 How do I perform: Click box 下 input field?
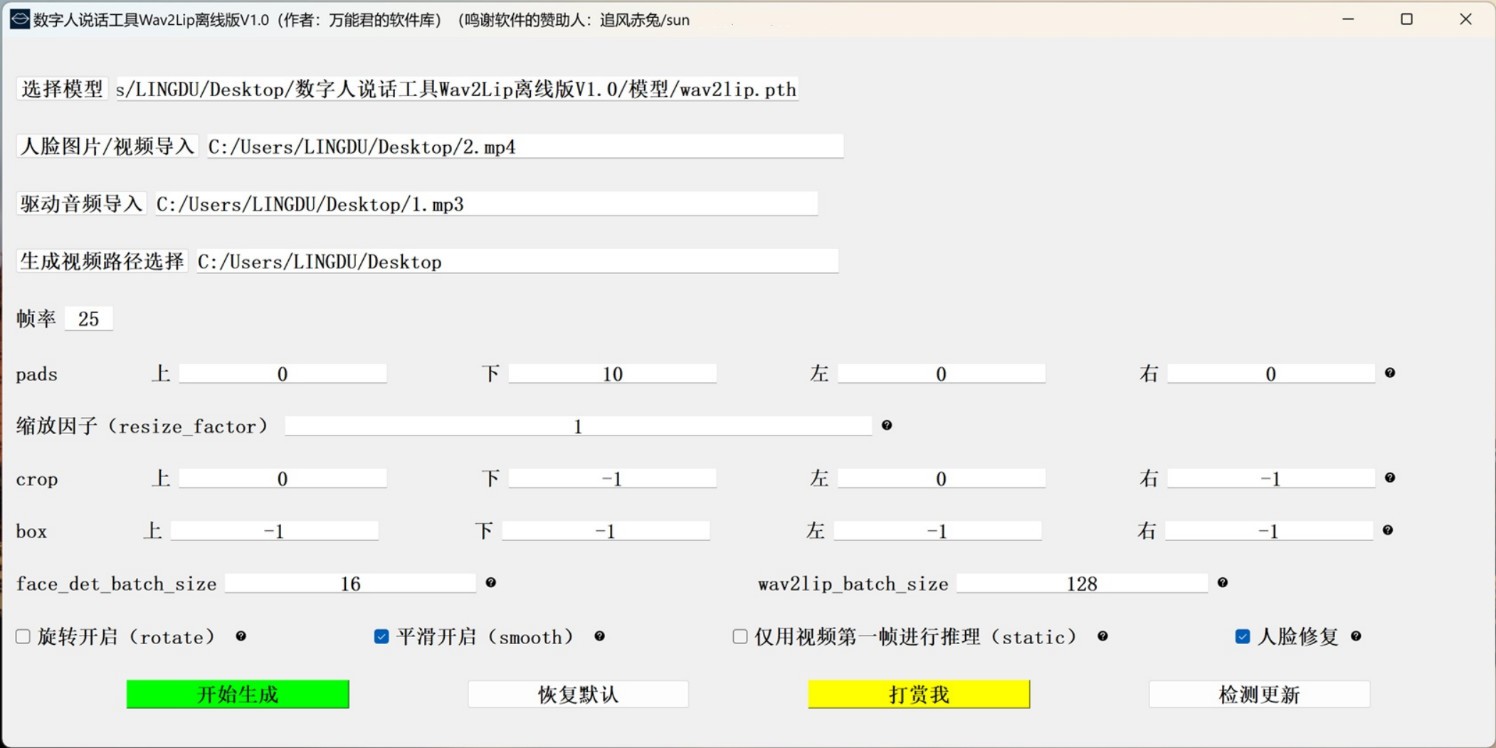(x=606, y=531)
